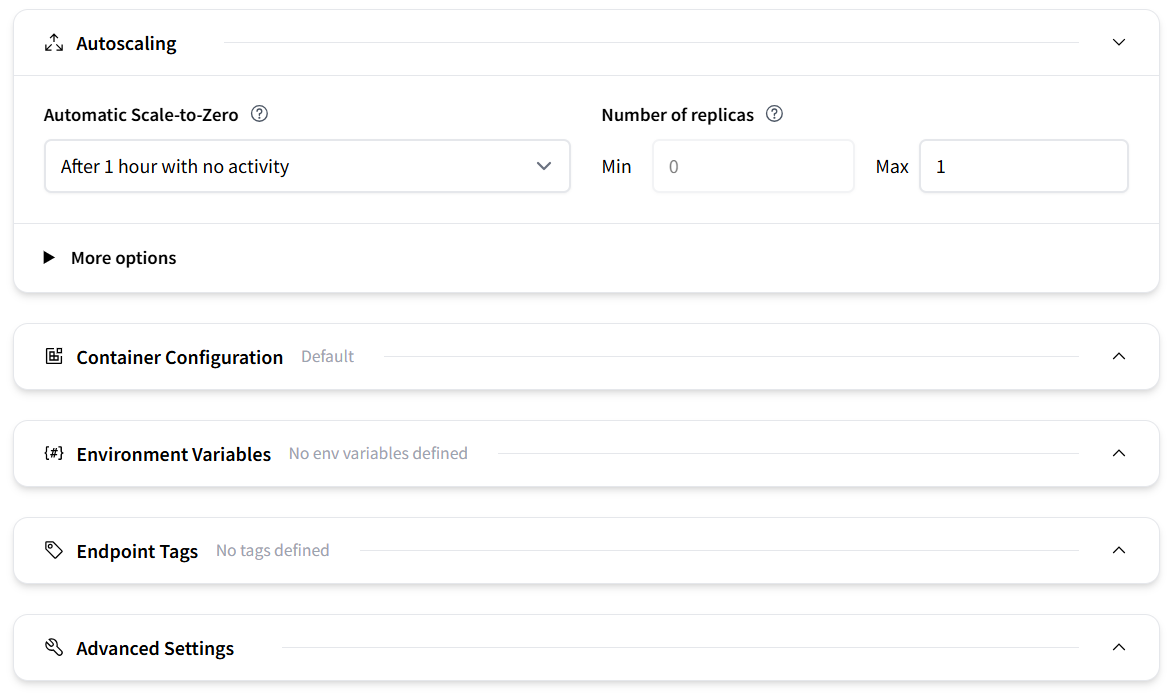Screen dimensions: 1170x693
Task: Expand the More options disclosure triangle
Action: point(49,257)
